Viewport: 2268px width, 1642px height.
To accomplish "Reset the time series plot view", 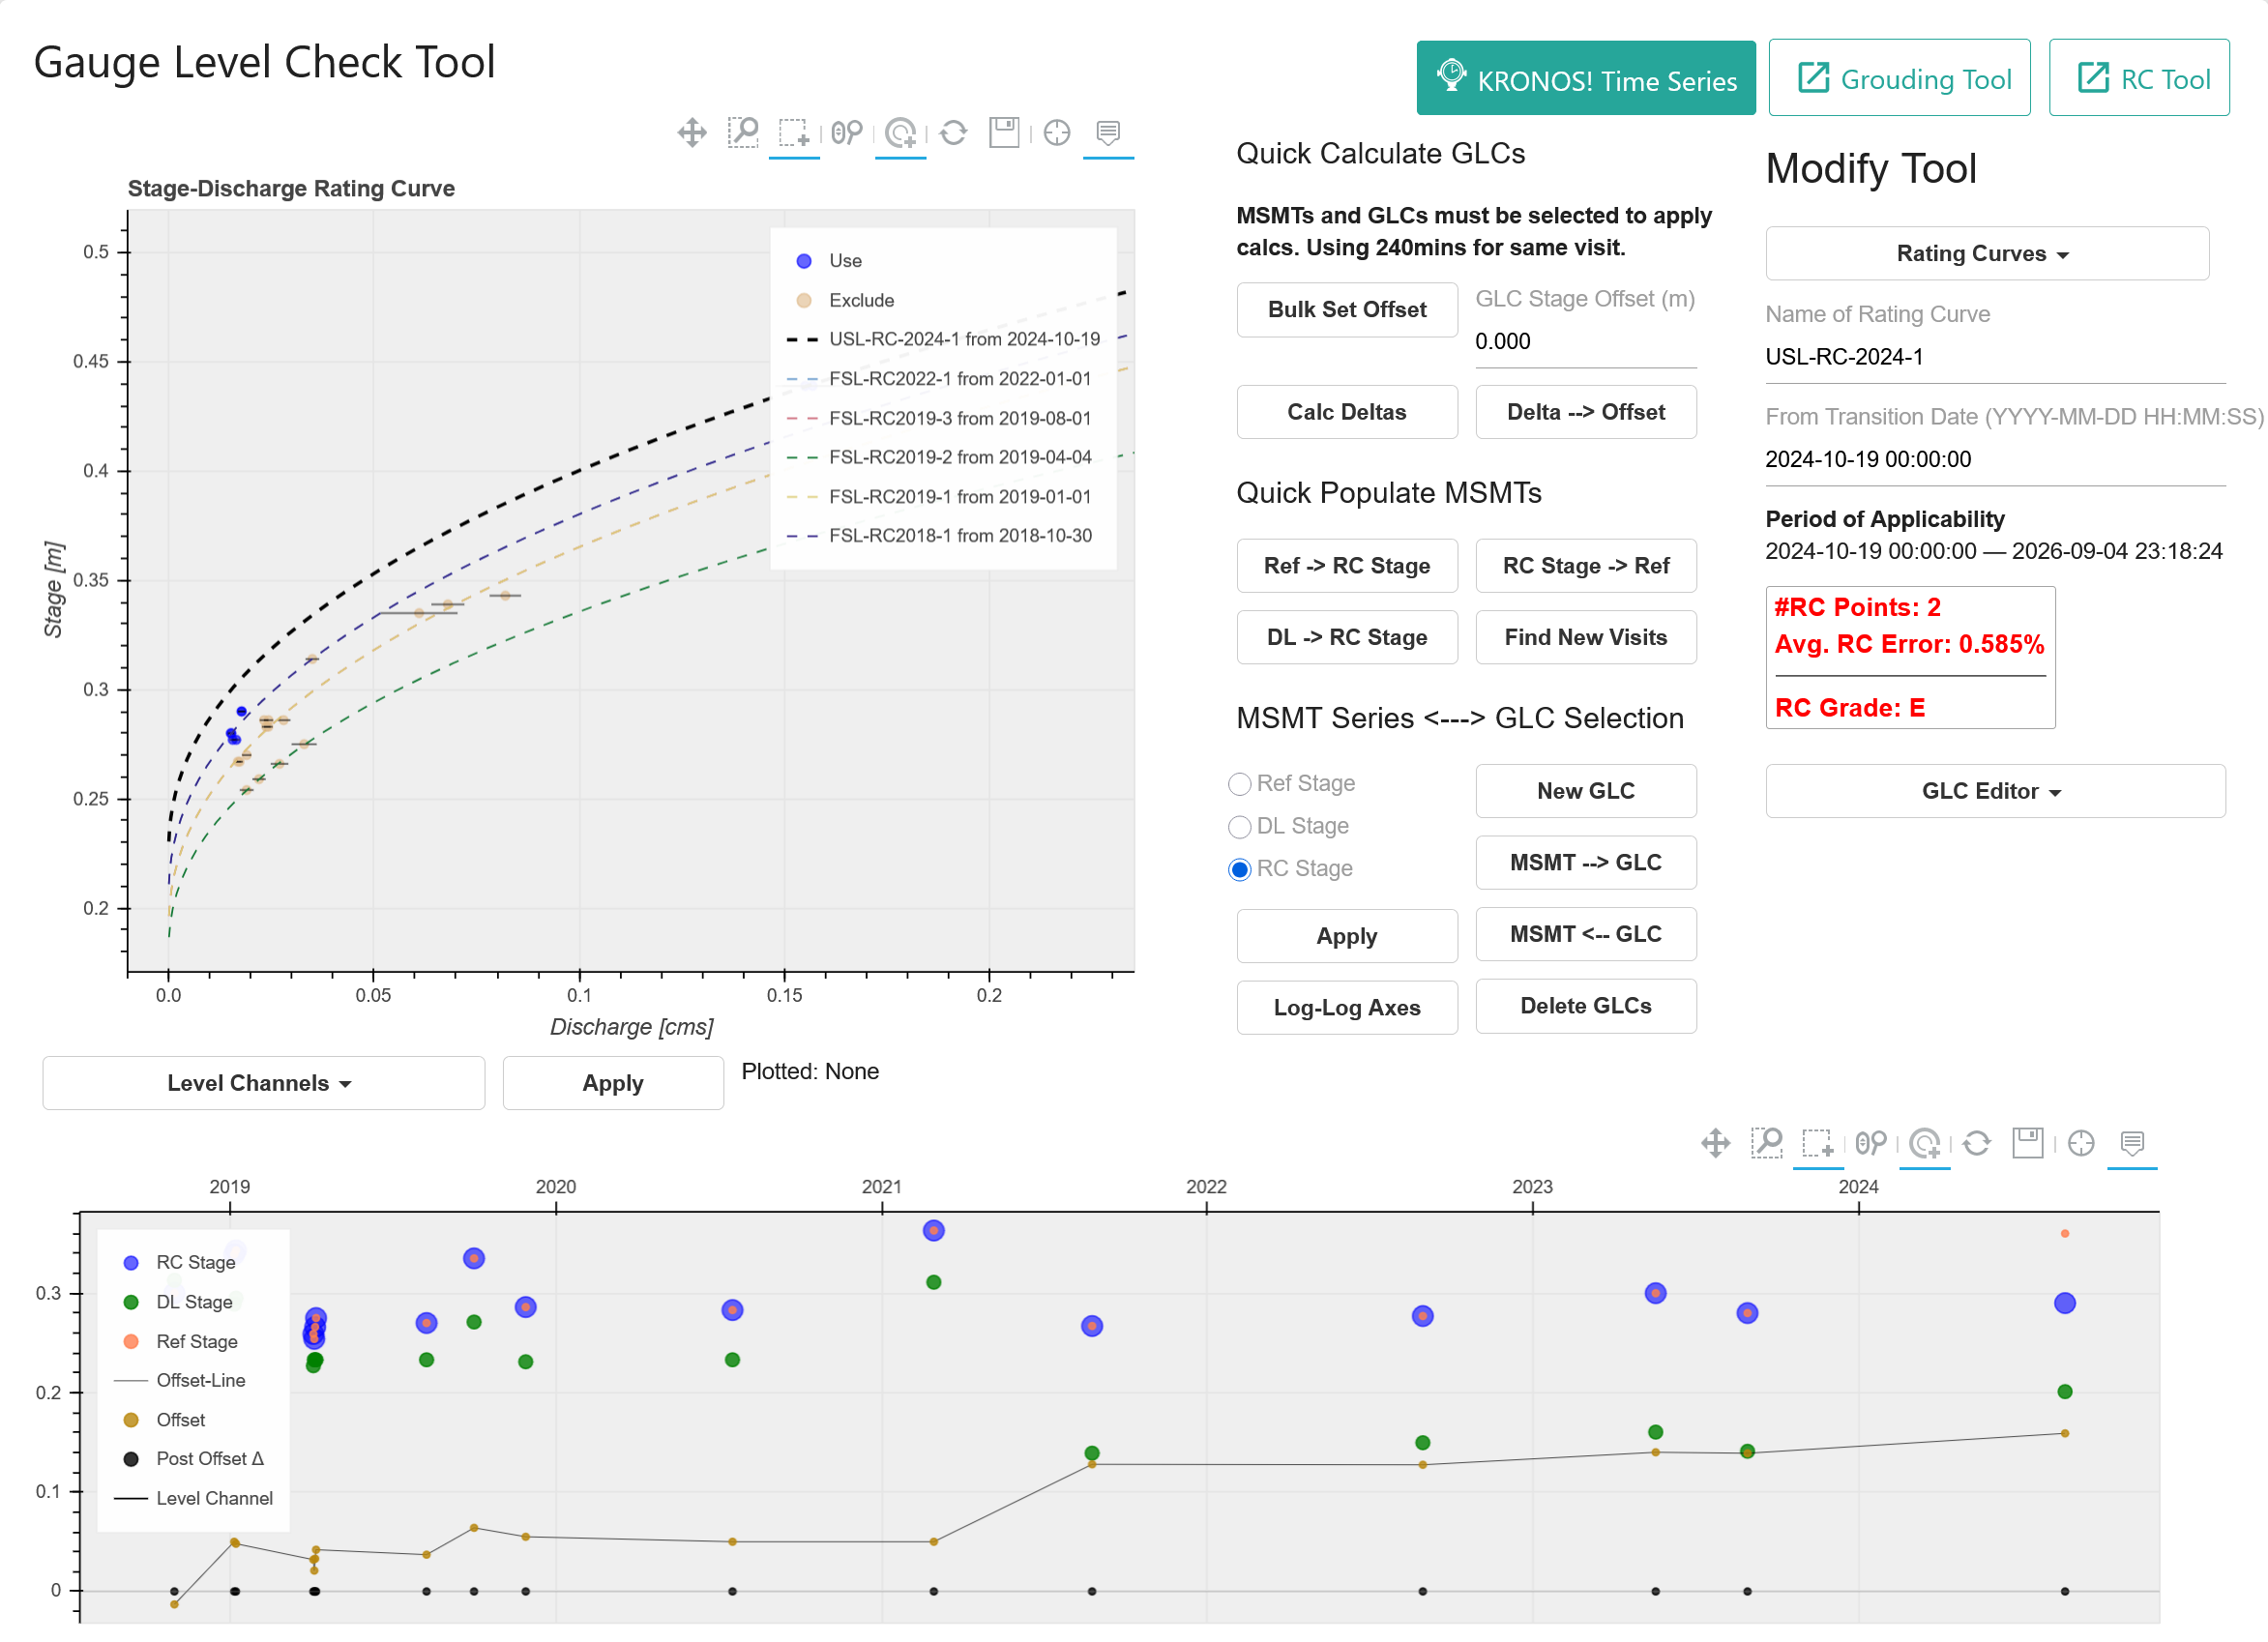I will (x=1977, y=1143).
